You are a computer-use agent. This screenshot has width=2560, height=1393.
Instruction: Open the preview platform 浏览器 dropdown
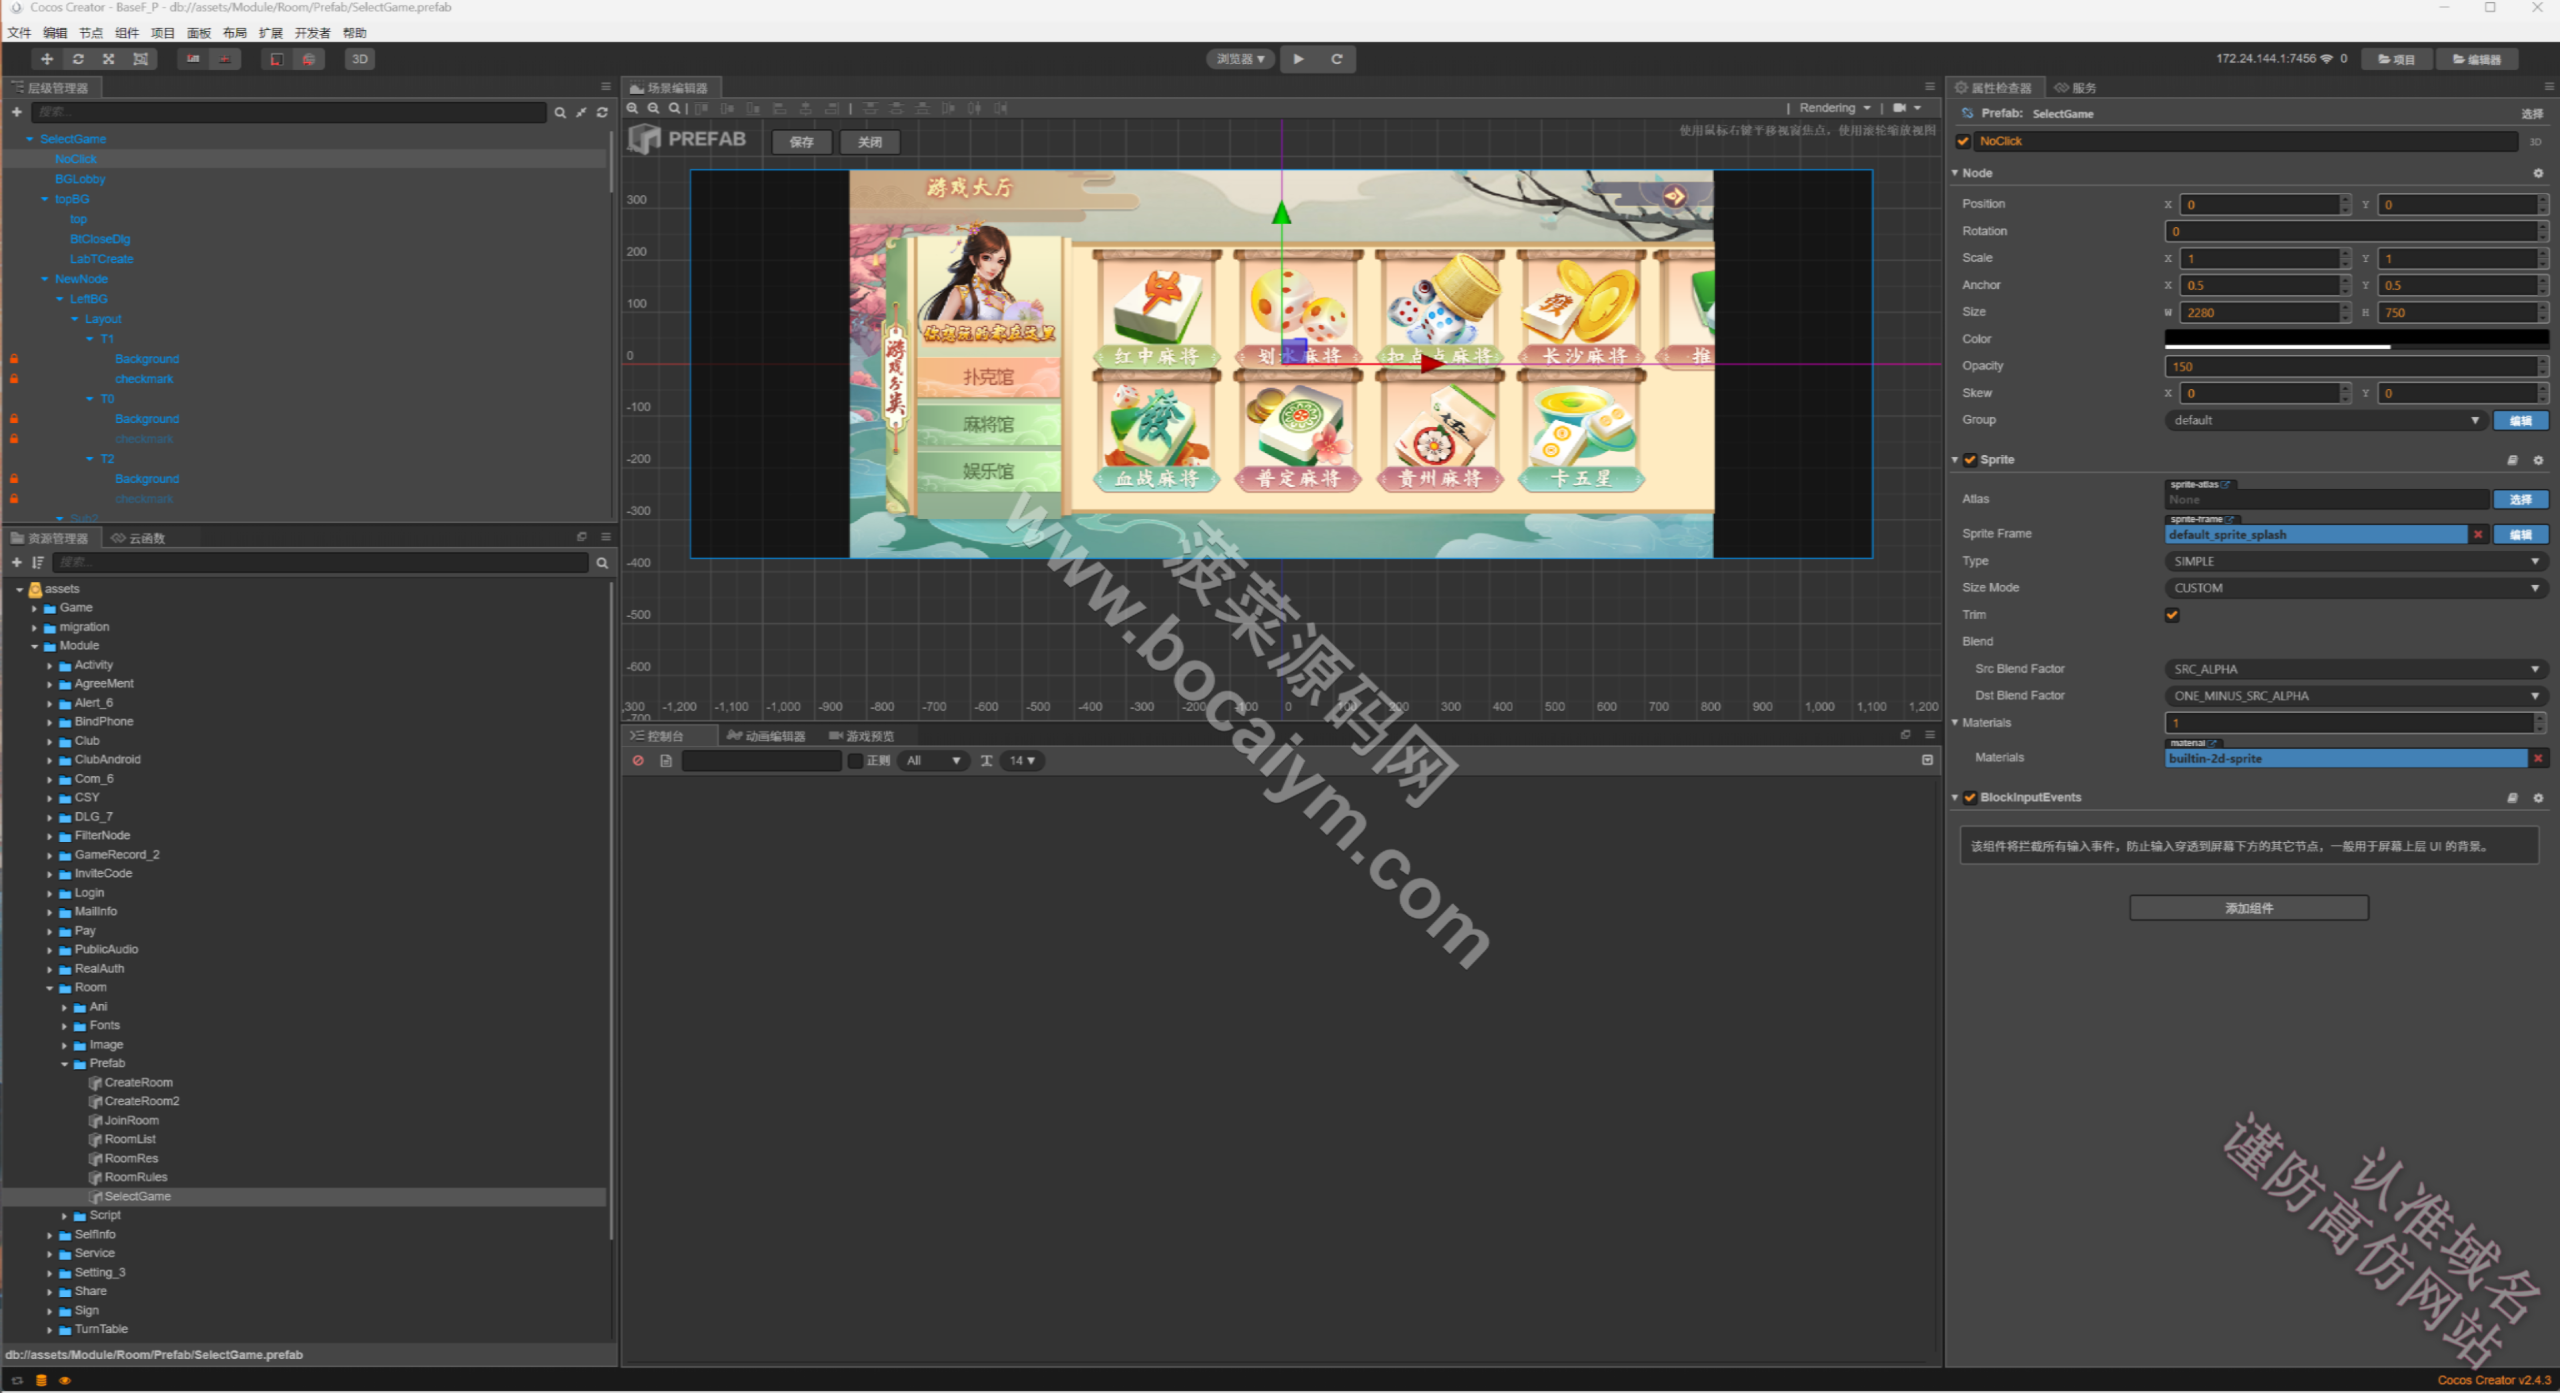click(x=1240, y=59)
